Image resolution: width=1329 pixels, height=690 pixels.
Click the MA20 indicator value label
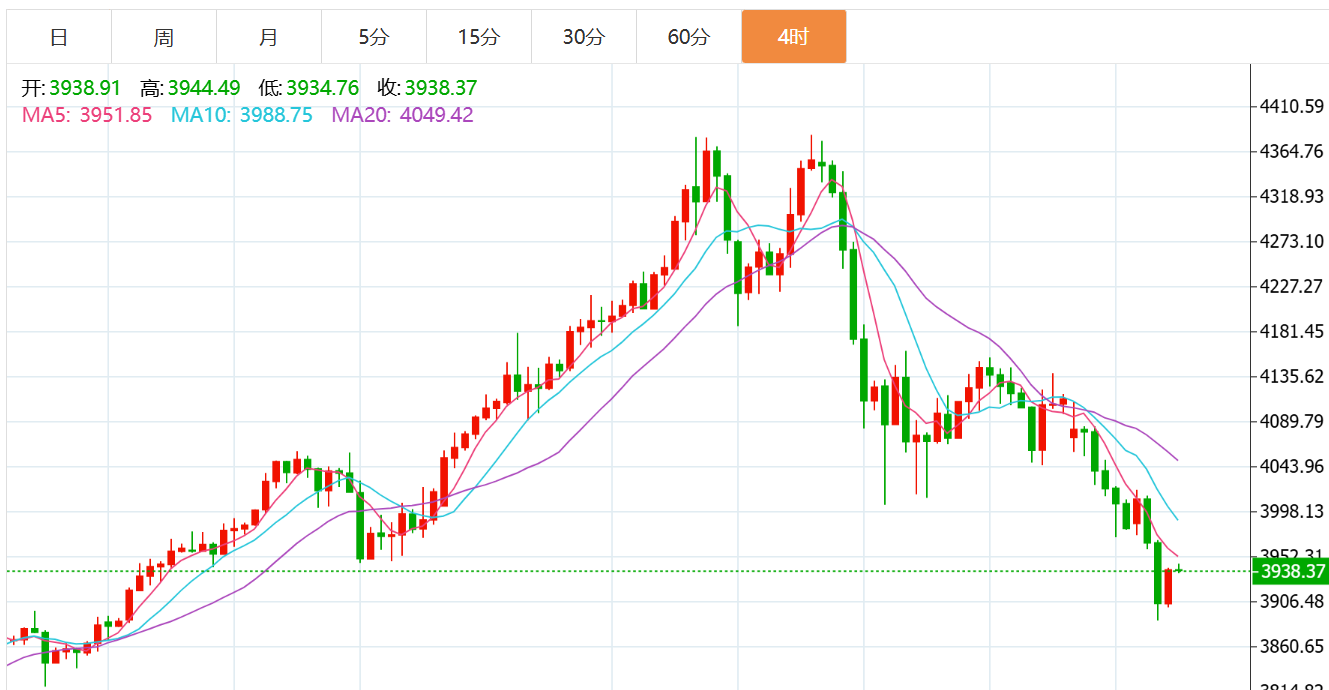click(x=402, y=115)
